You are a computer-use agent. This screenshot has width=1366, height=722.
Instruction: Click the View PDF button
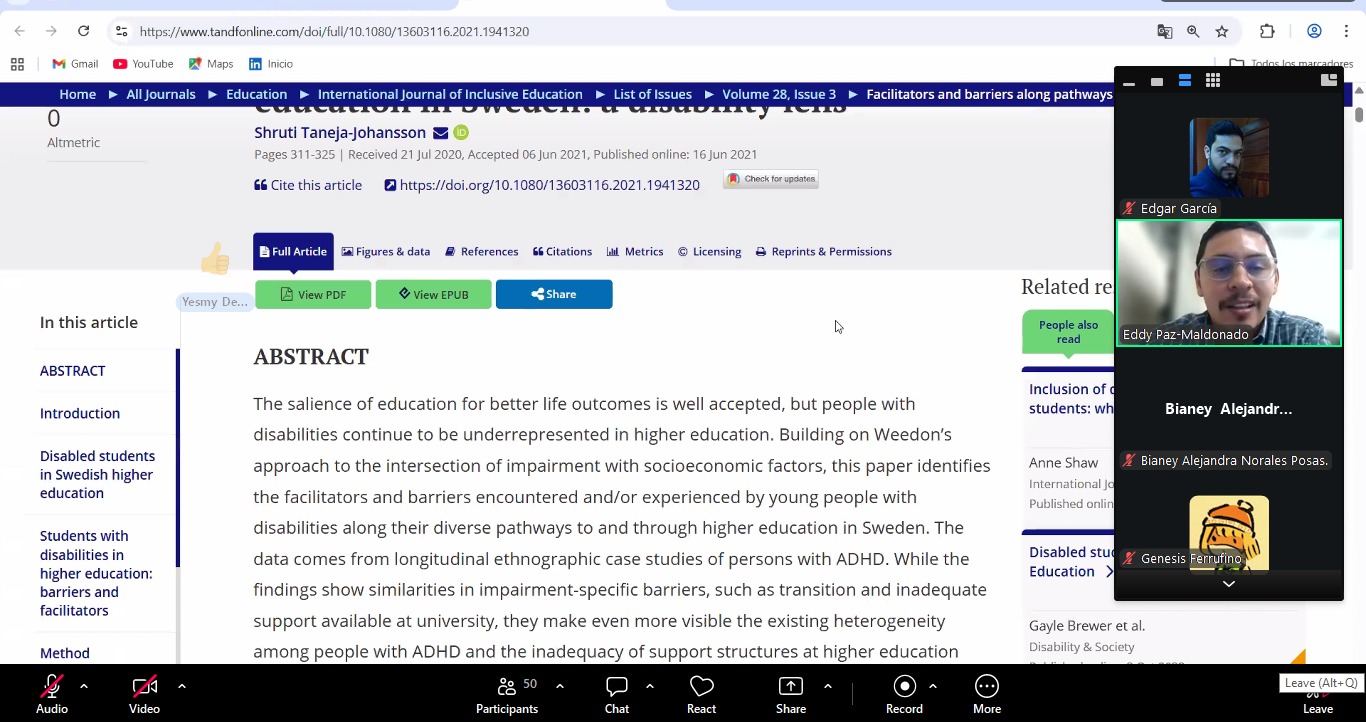click(313, 295)
